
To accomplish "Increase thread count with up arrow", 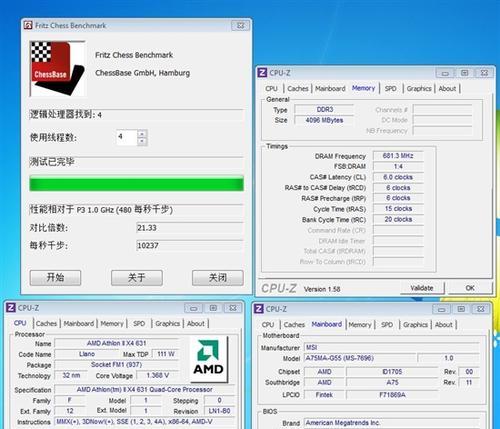I will pos(142,134).
